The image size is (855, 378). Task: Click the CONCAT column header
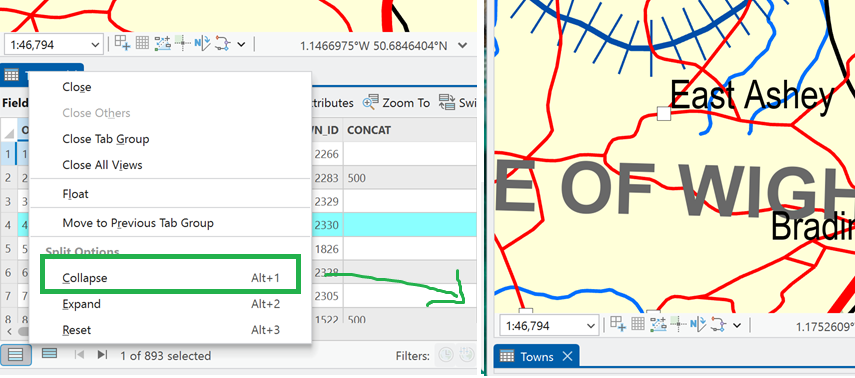tap(369, 130)
